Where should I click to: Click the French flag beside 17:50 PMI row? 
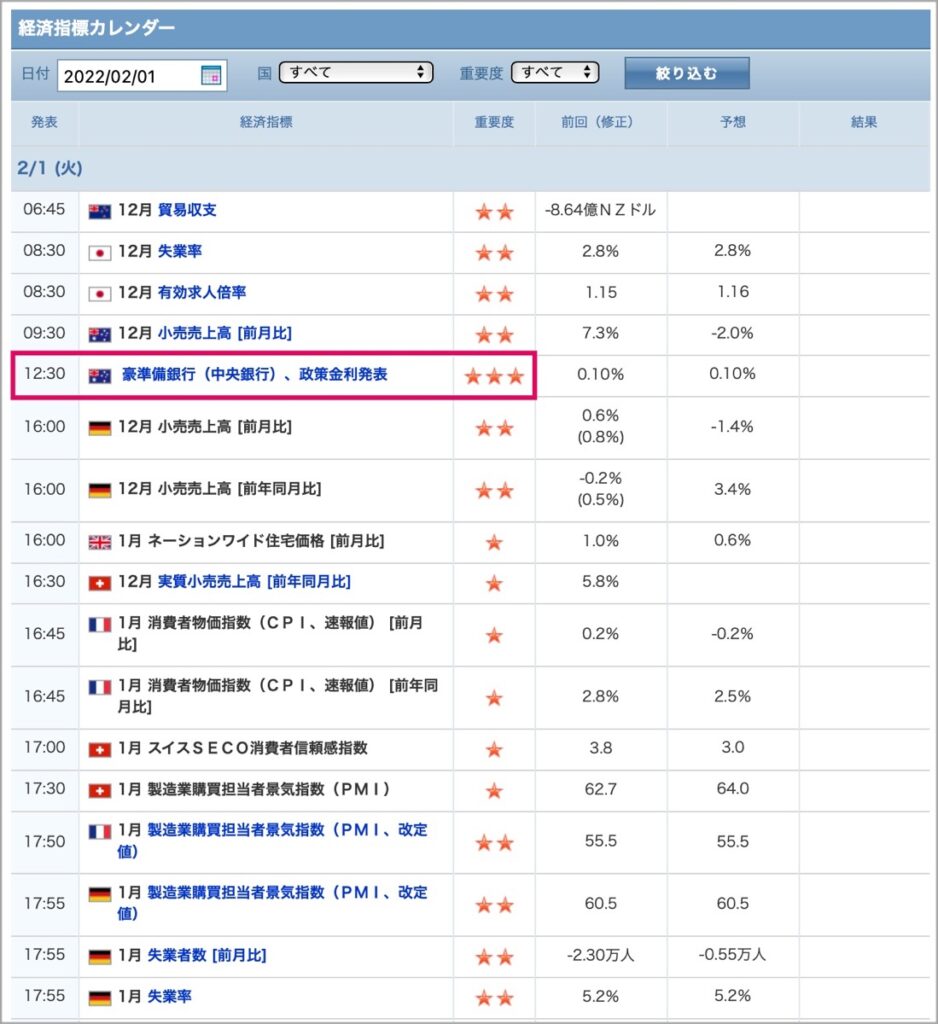100,832
